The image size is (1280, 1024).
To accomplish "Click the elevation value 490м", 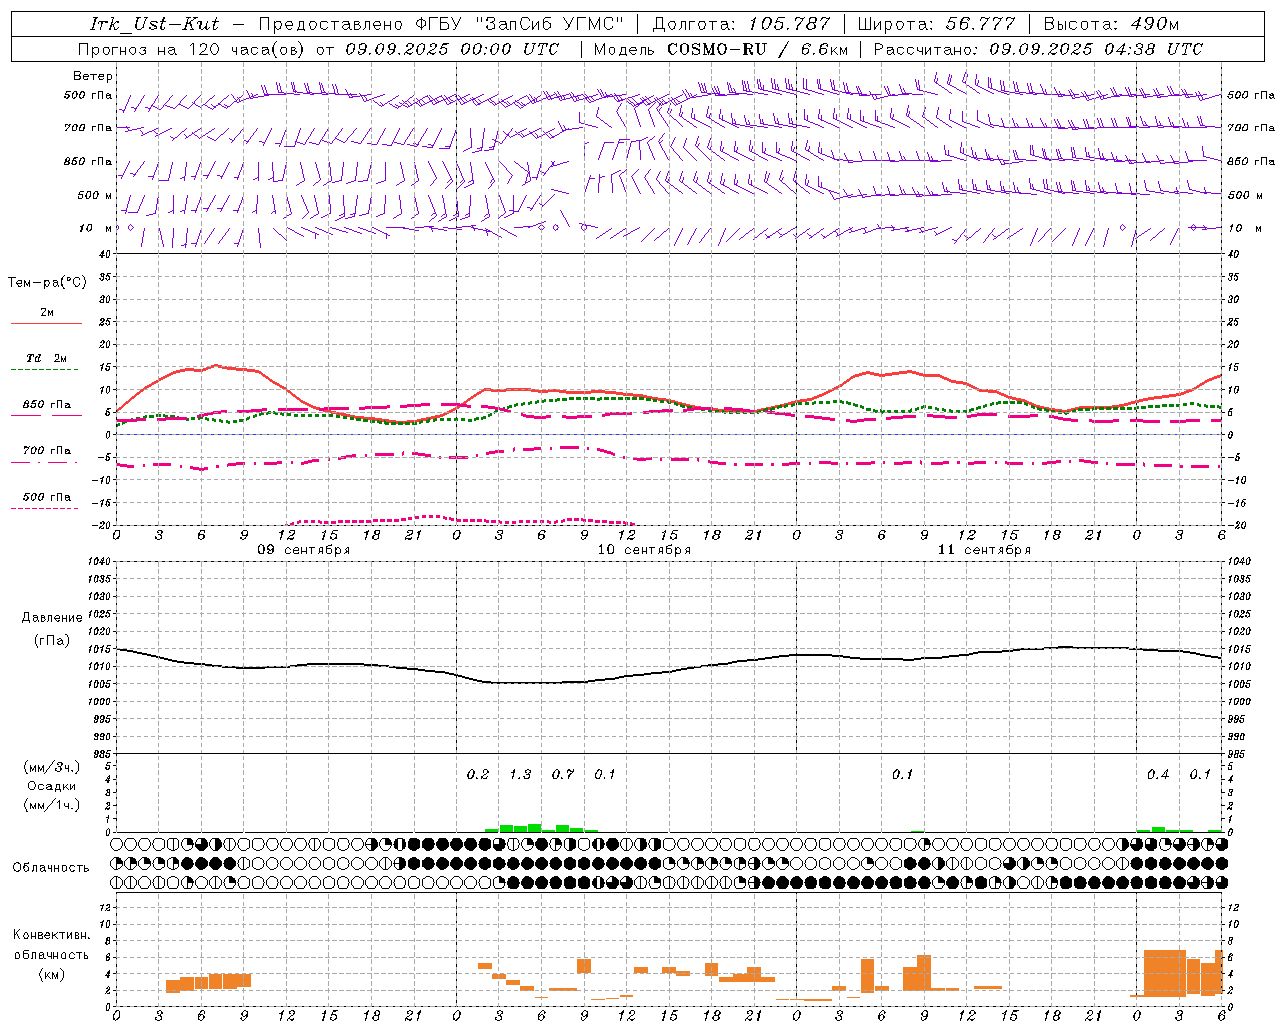I will (1155, 24).
